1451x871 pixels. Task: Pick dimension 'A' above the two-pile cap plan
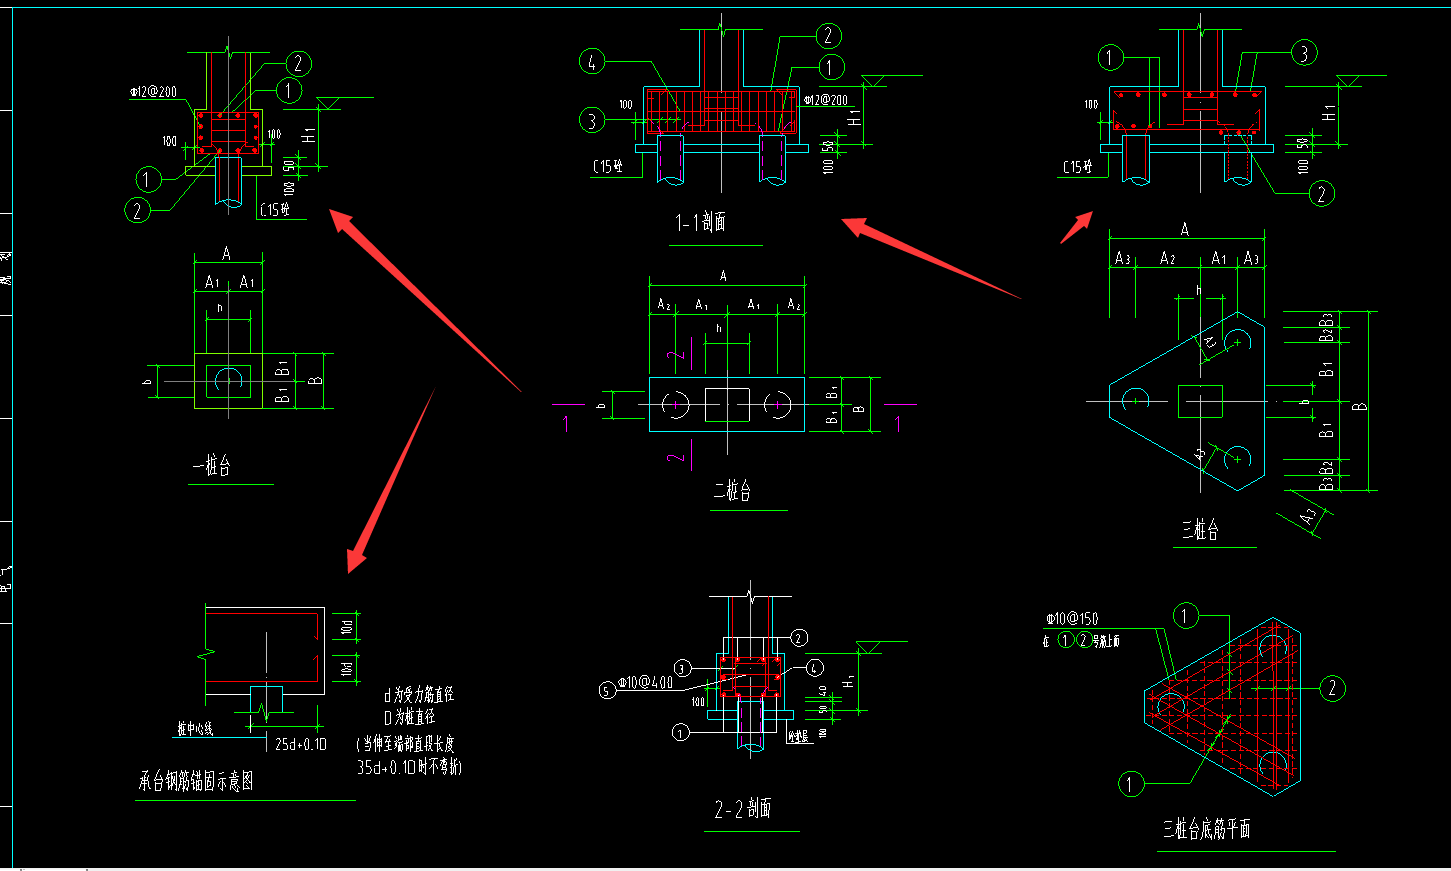coord(723,276)
